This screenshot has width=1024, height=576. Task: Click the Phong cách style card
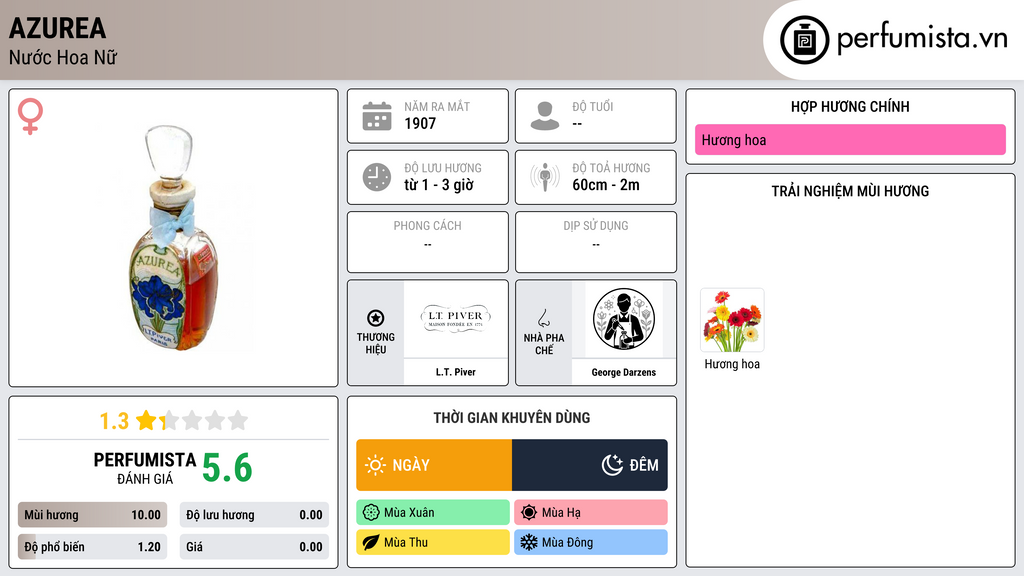coord(428,242)
